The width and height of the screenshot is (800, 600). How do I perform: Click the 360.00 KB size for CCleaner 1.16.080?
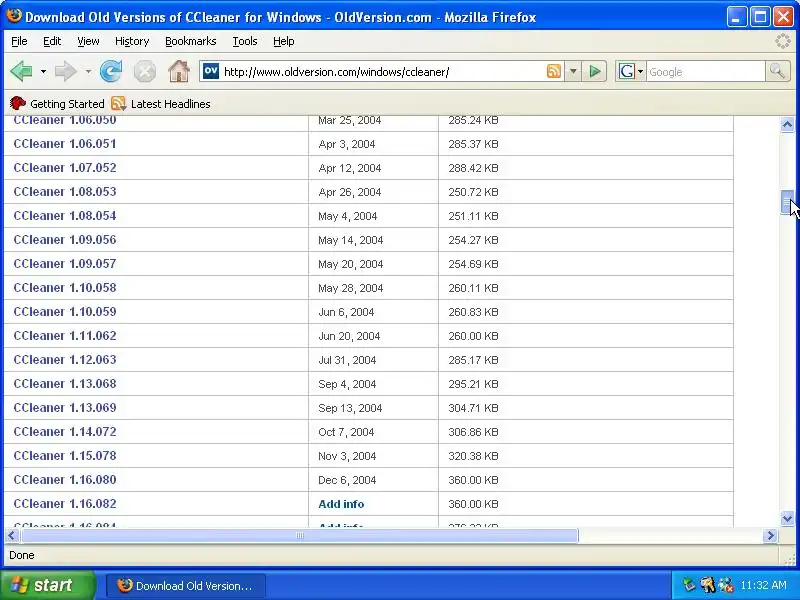click(473, 480)
